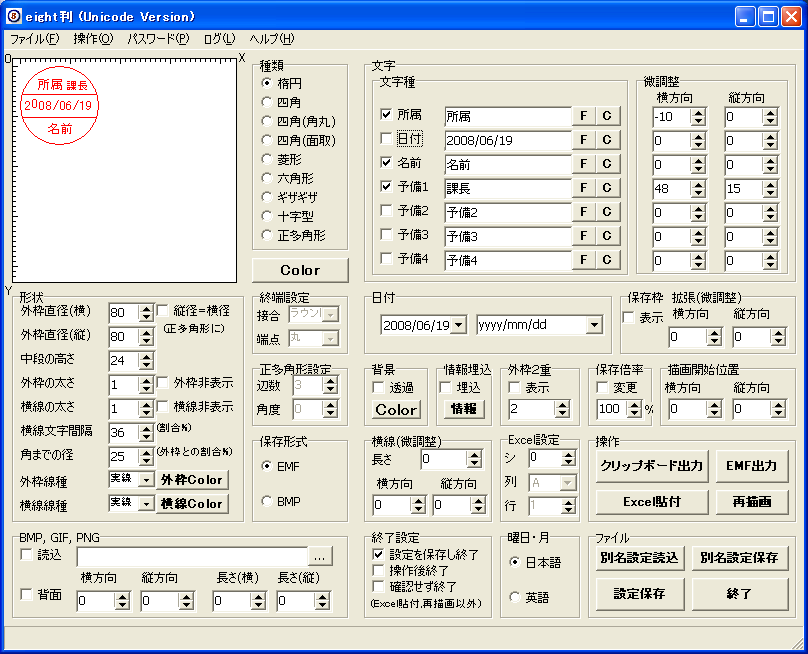Click the C color button for 予備4 row

pyautogui.click(x=607, y=260)
